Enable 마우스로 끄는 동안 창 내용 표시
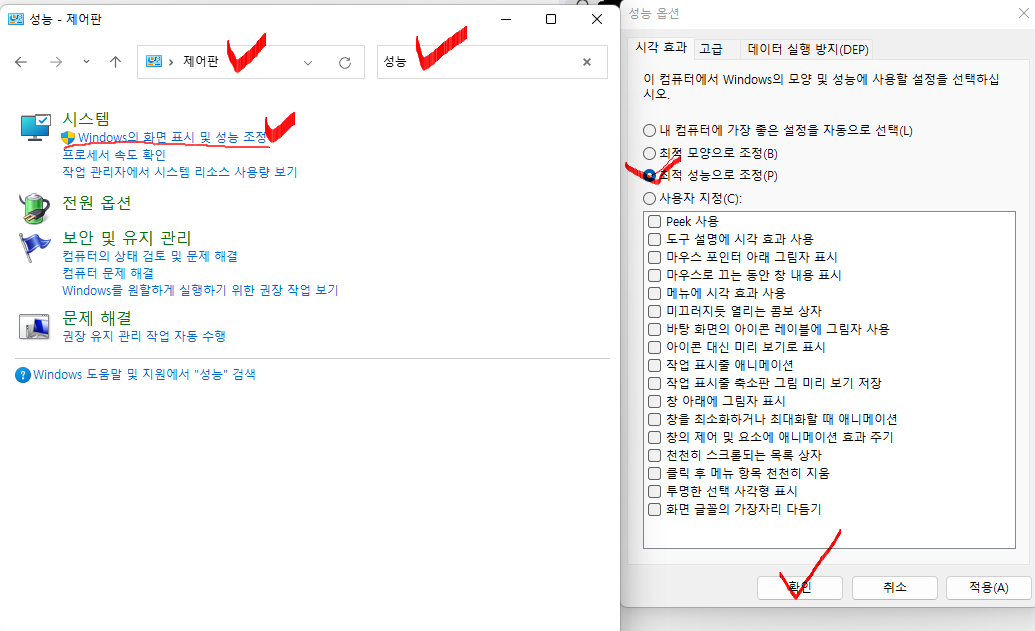The image size is (1035, 631). [654, 275]
